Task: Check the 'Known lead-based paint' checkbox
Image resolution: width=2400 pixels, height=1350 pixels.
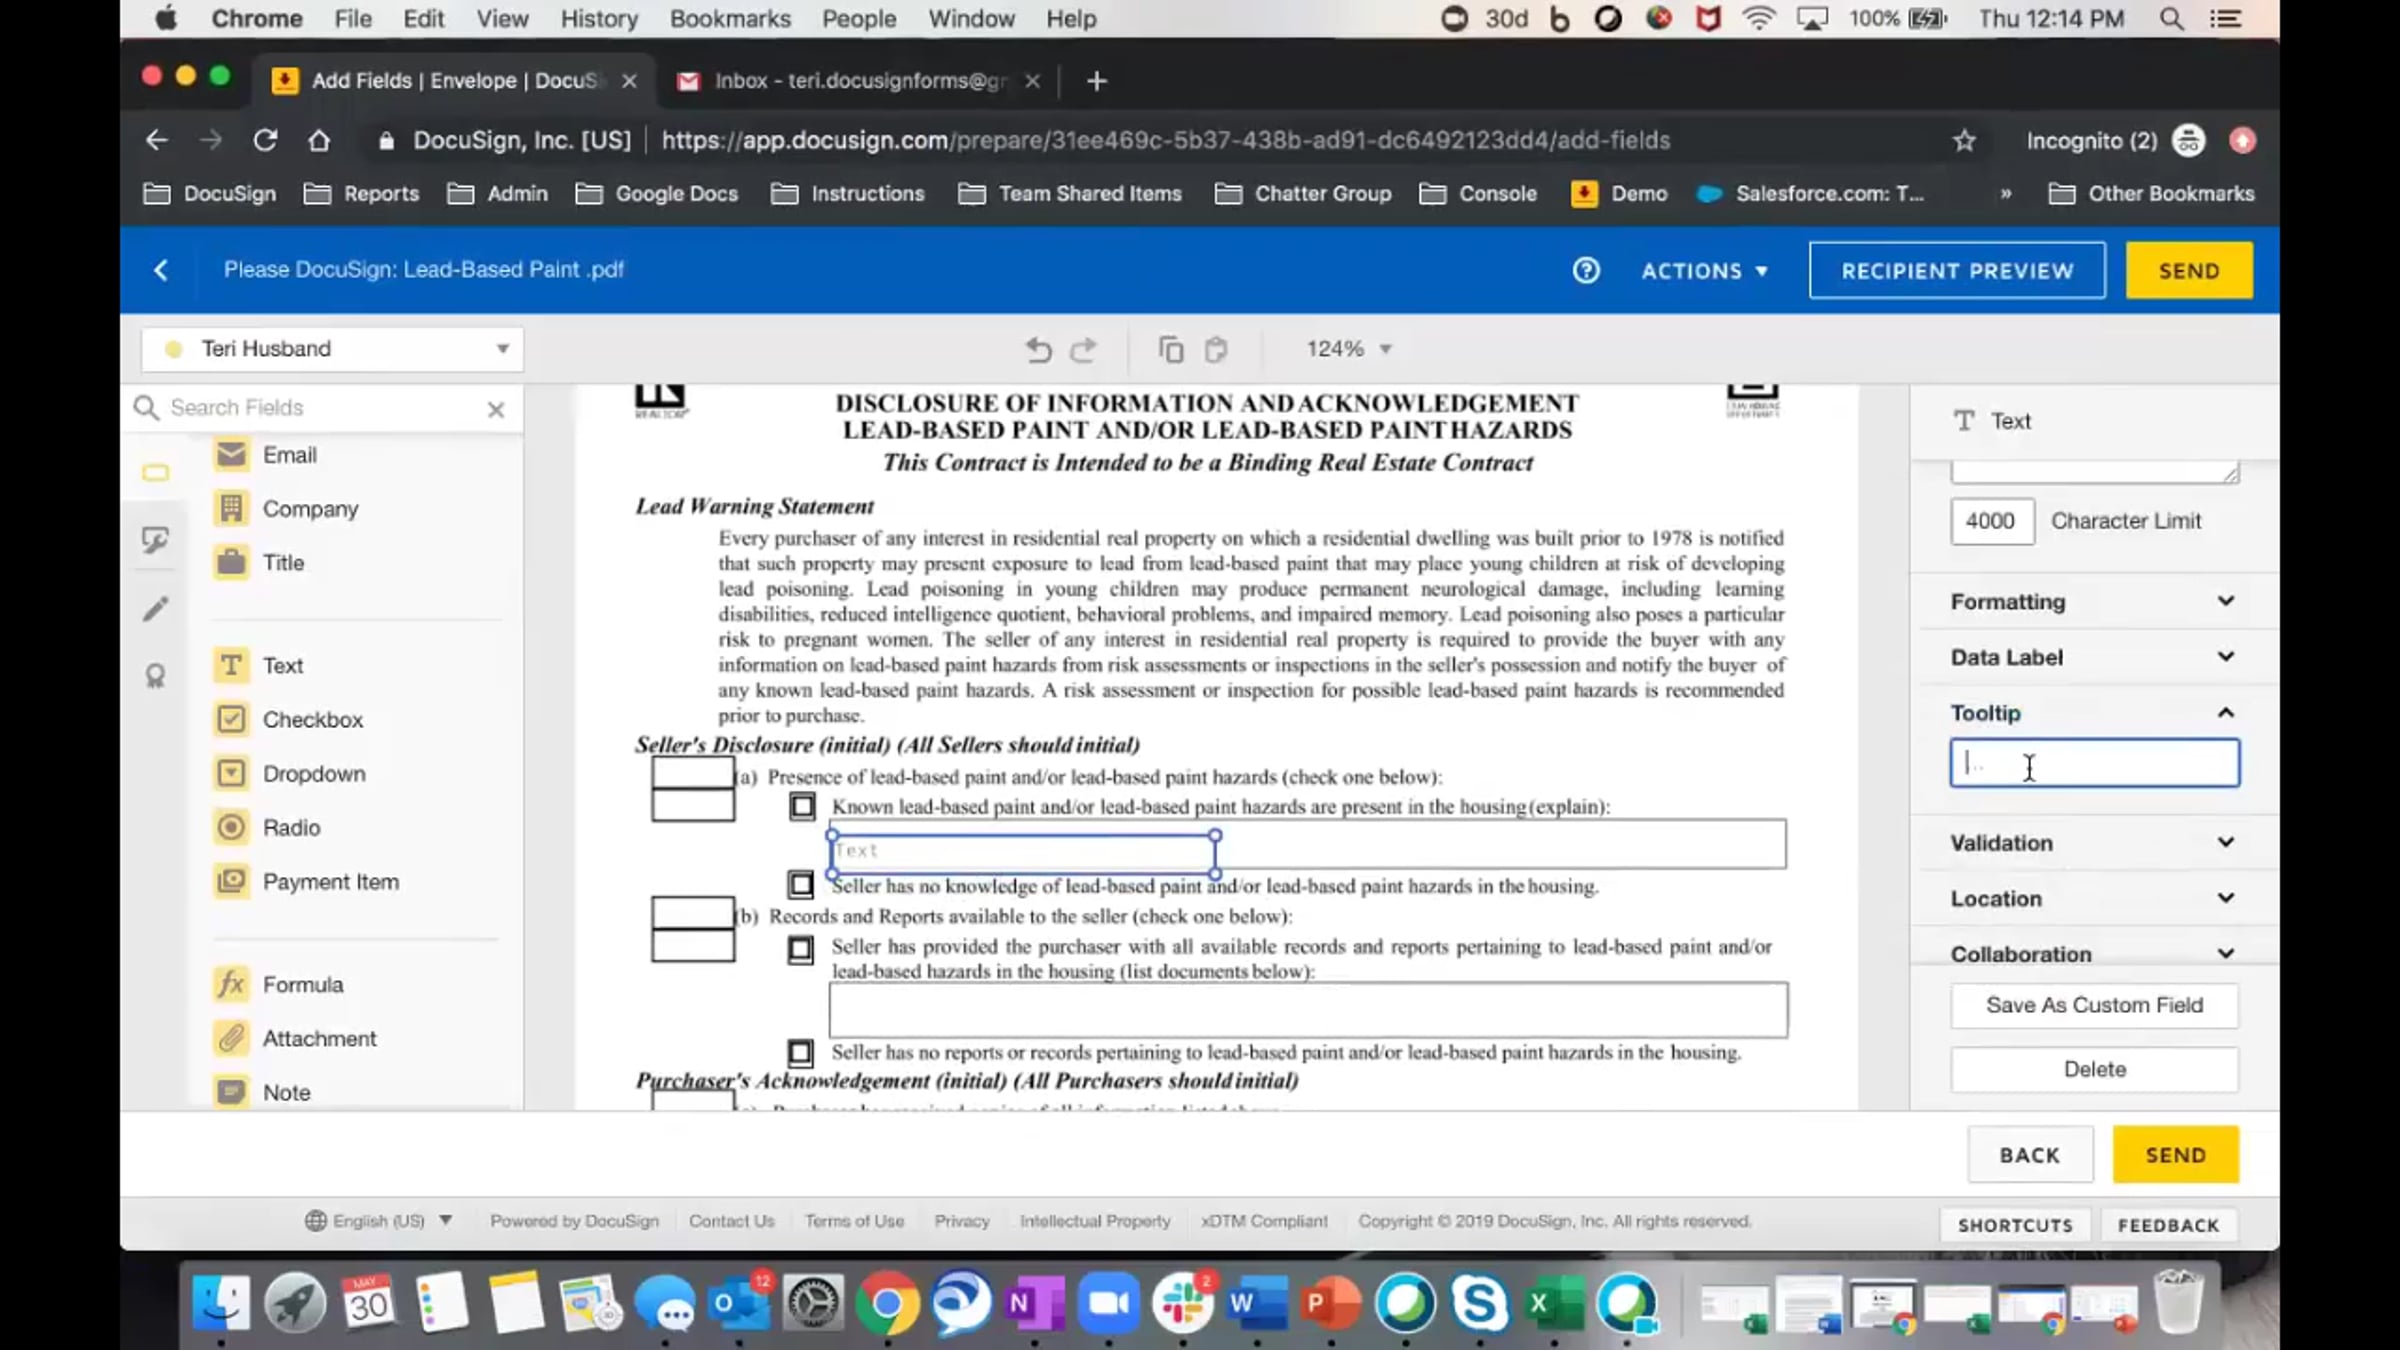Action: pyautogui.click(x=802, y=806)
